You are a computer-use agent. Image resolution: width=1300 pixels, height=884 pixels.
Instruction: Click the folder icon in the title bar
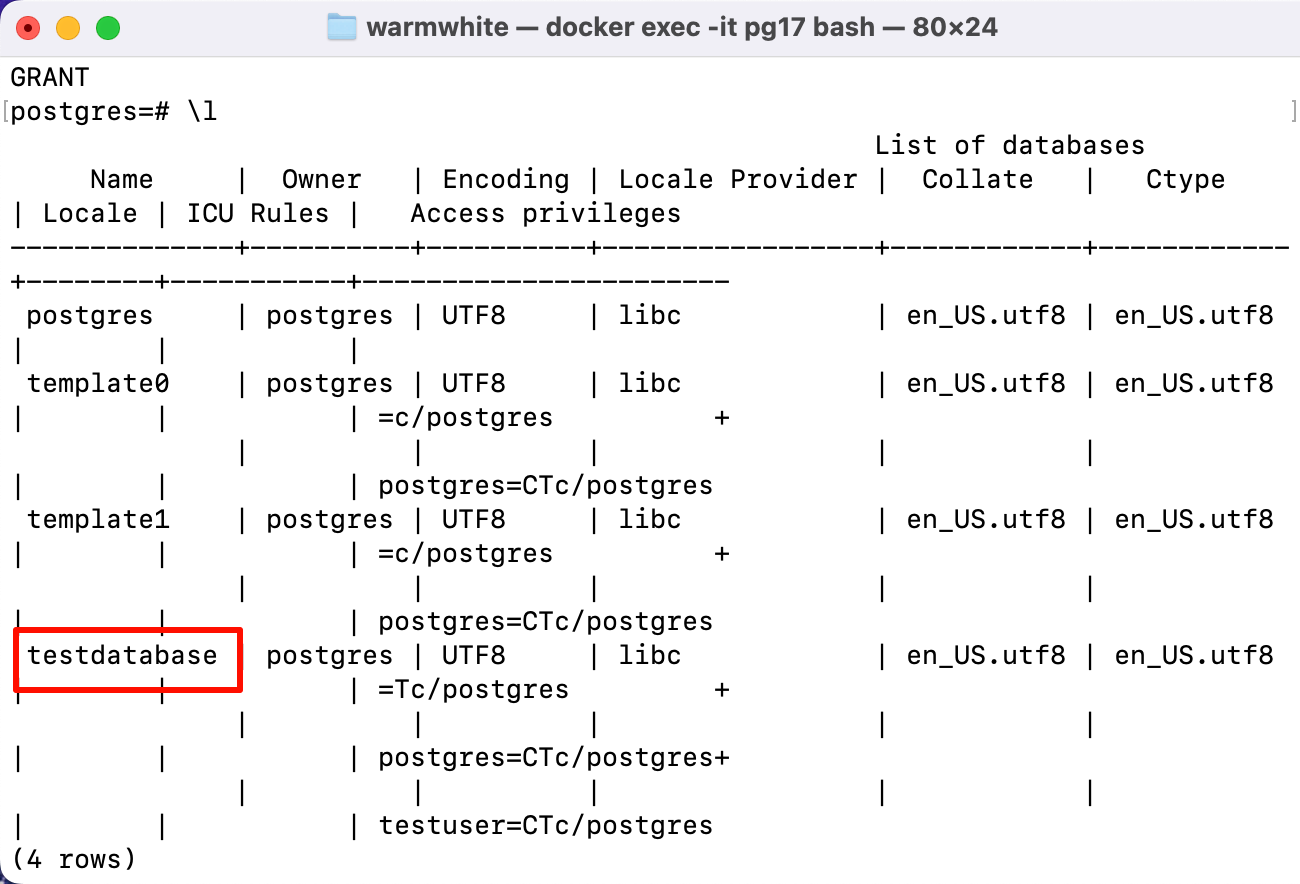click(341, 27)
